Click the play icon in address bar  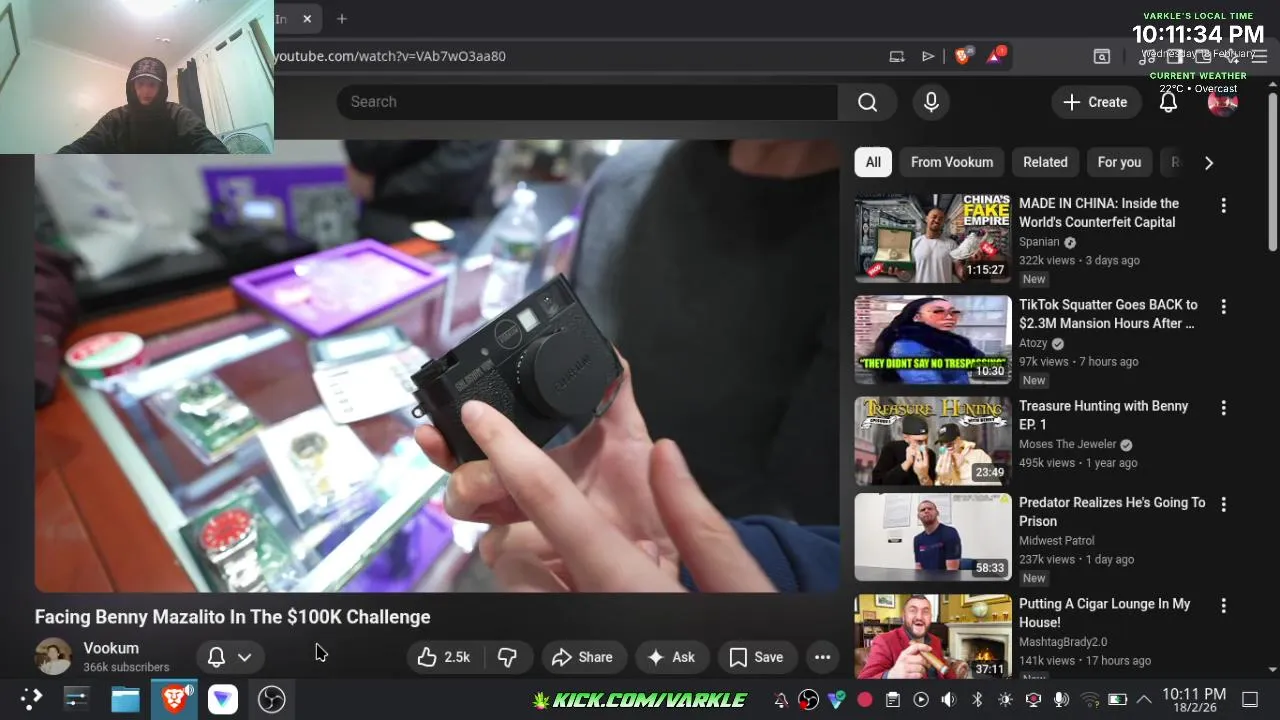(x=928, y=56)
